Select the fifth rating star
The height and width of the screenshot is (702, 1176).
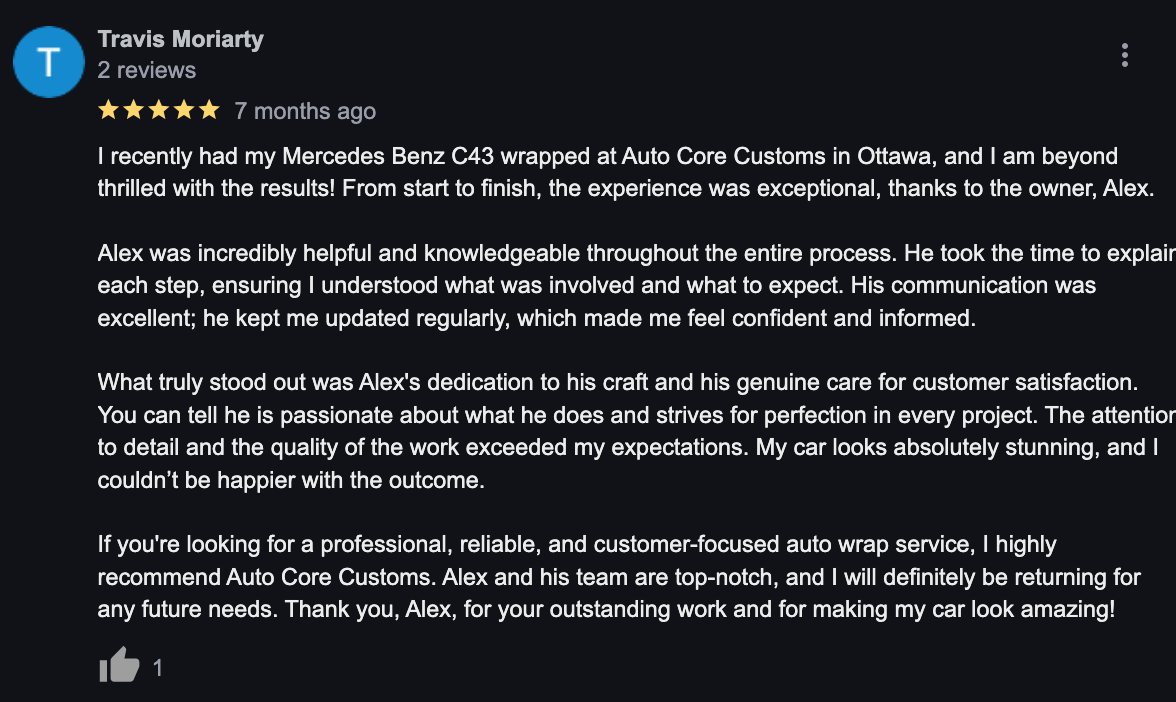[x=209, y=110]
